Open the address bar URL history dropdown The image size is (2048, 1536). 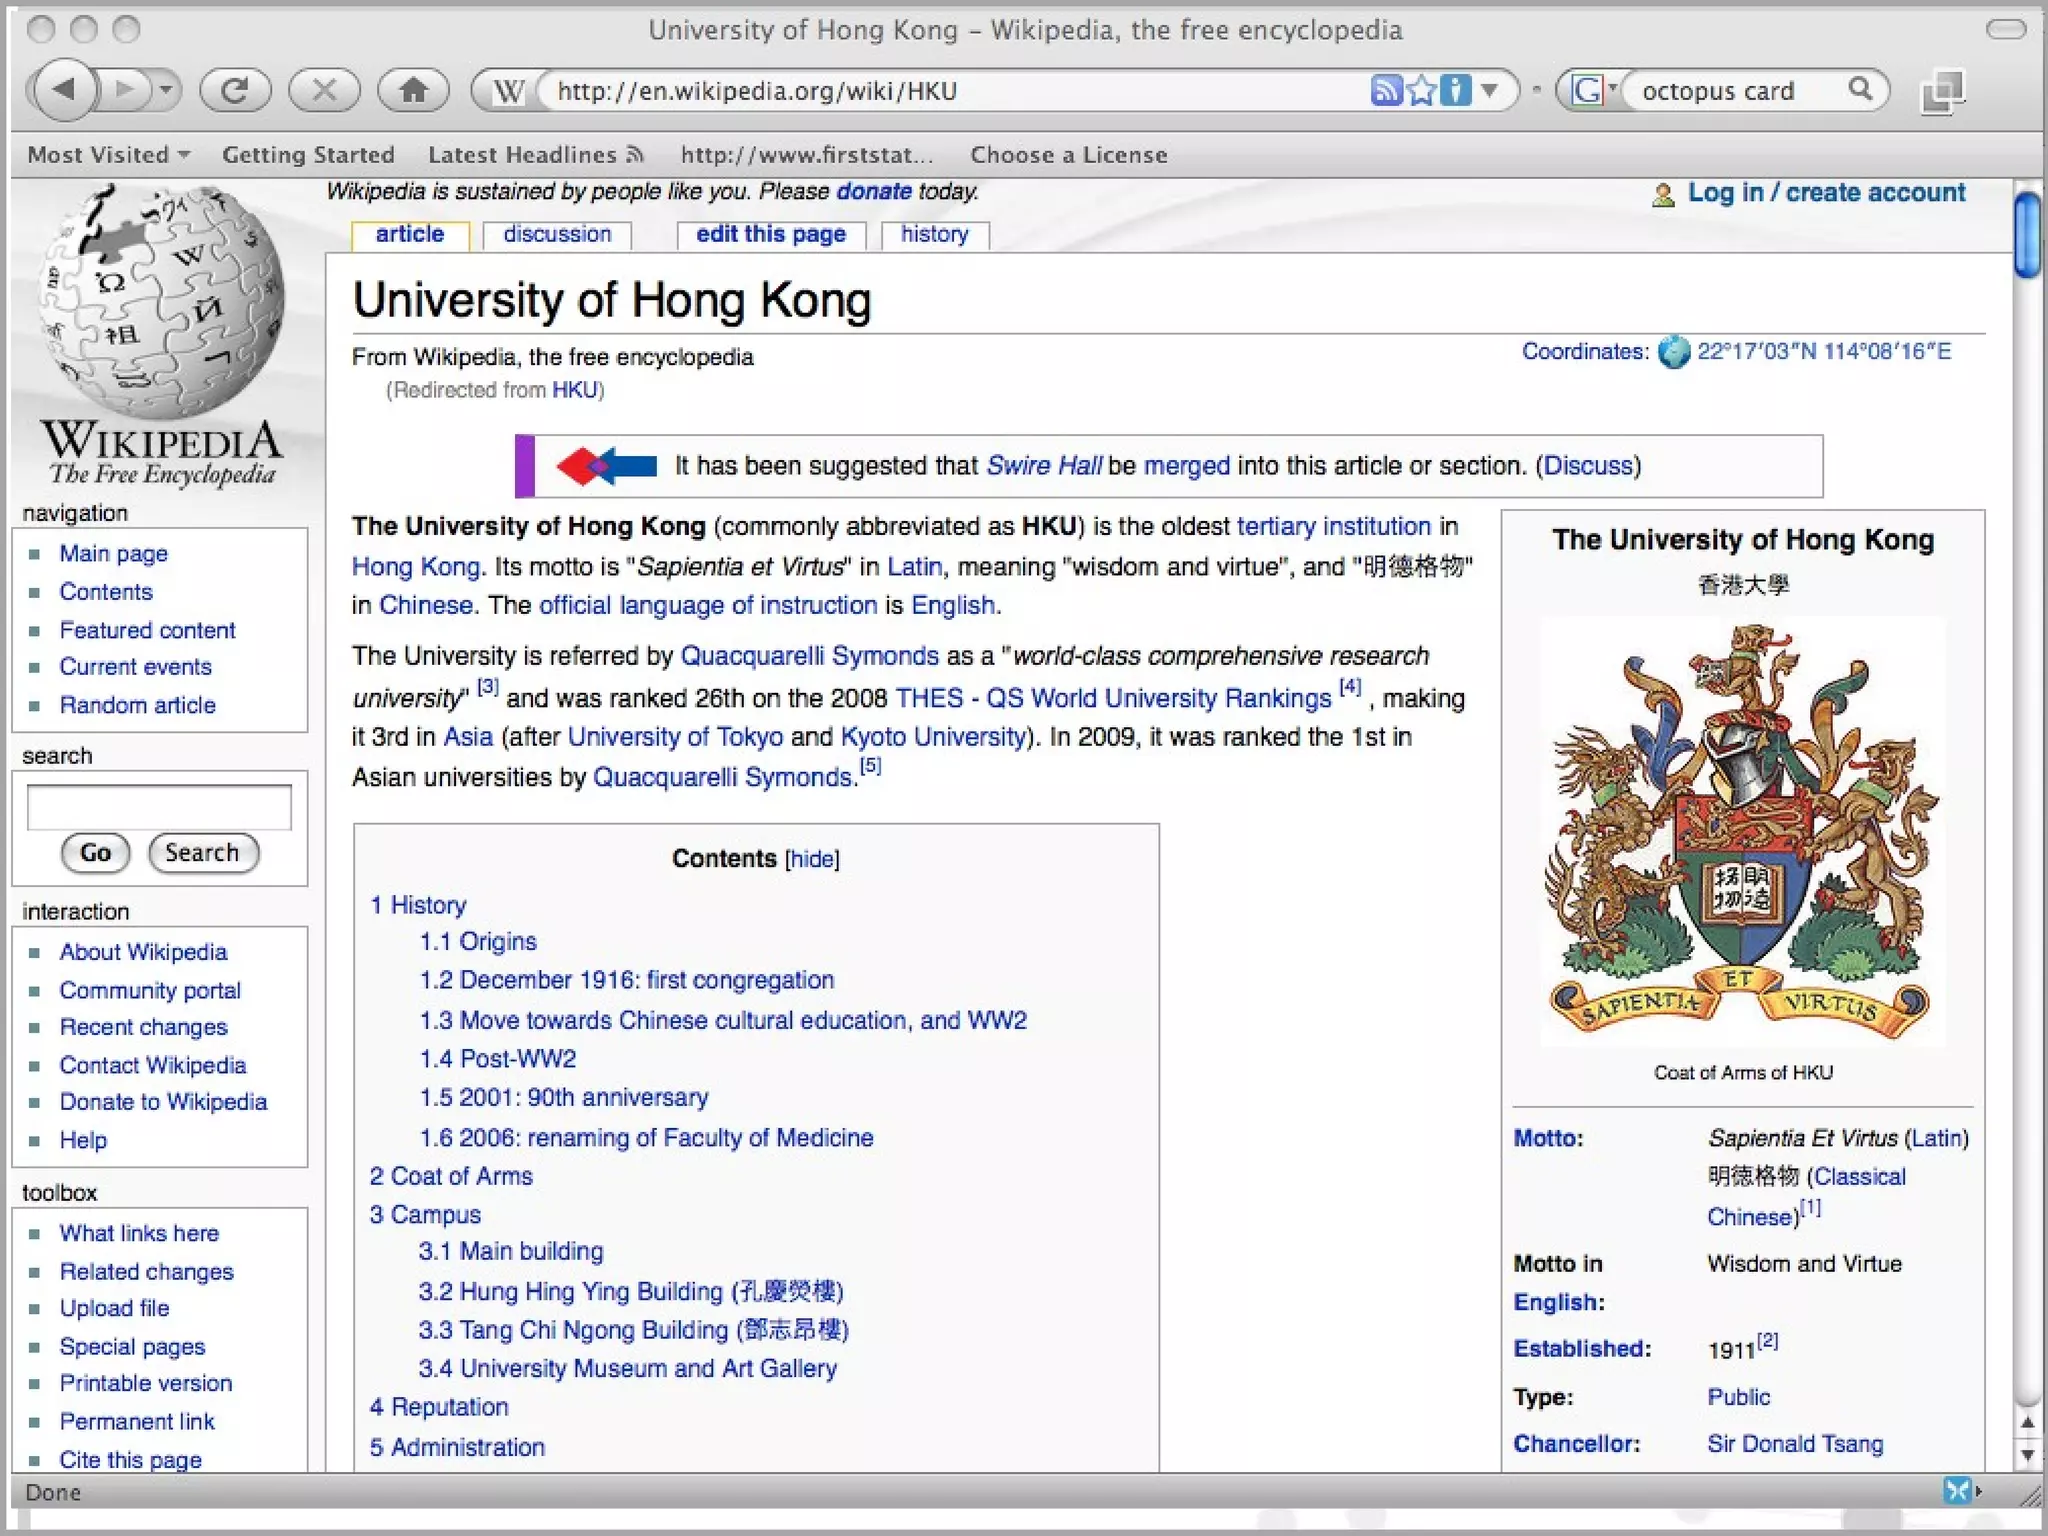(1490, 90)
